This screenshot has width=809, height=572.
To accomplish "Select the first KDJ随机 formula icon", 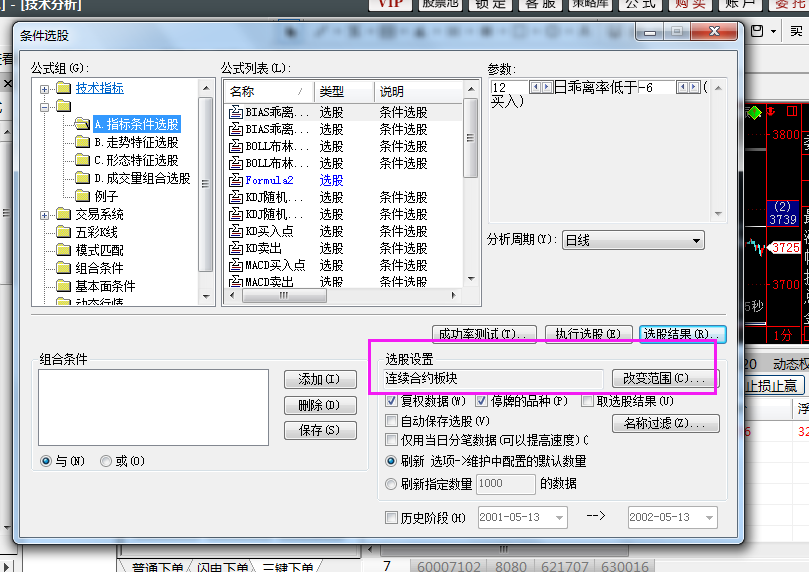I will click(x=236, y=198).
